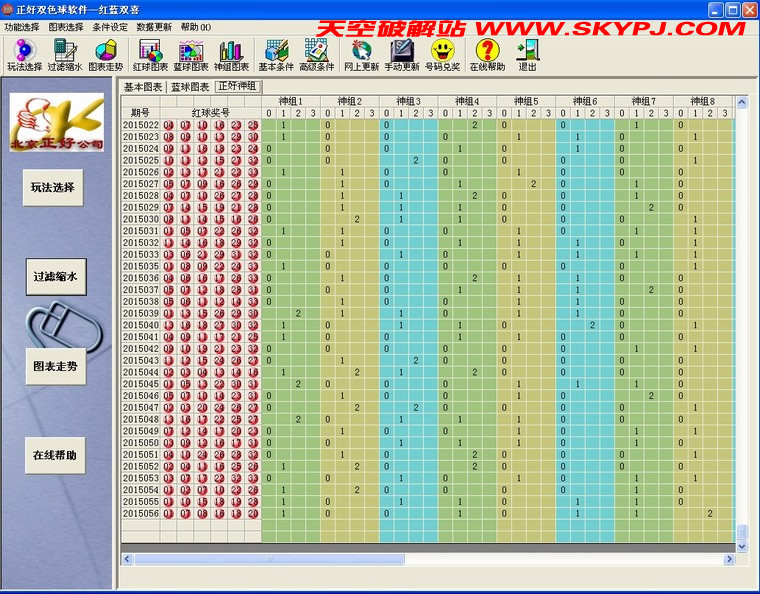760x594 pixels.
Task: Open the 过滤缩水 toolbar icon
Action: point(65,55)
